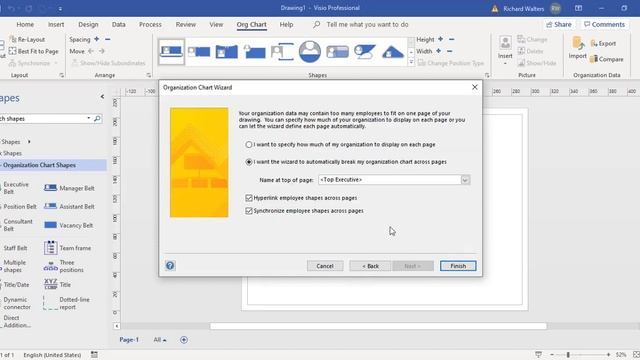This screenshot has width=640, height=360.
Task: Click the zoom slider handle
Action: click(568, 355)
